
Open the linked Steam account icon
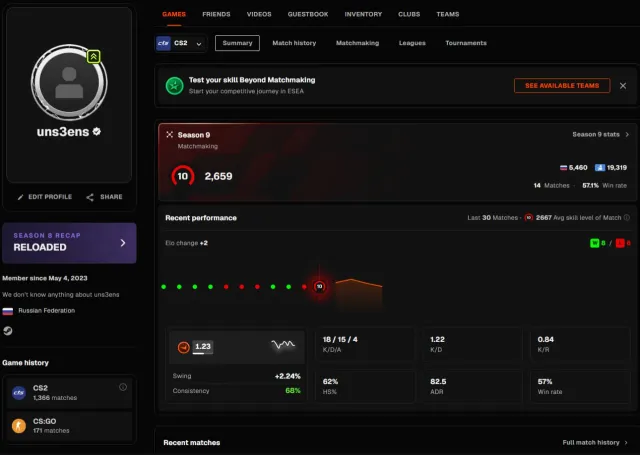[x=8, y=331]
